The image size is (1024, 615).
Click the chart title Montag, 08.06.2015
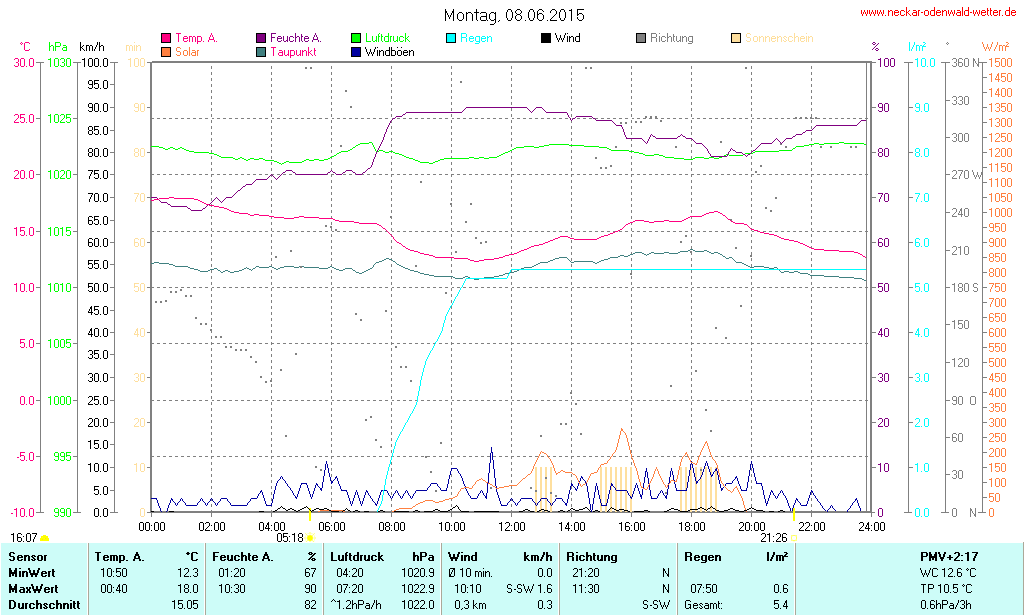click(514, 15)
